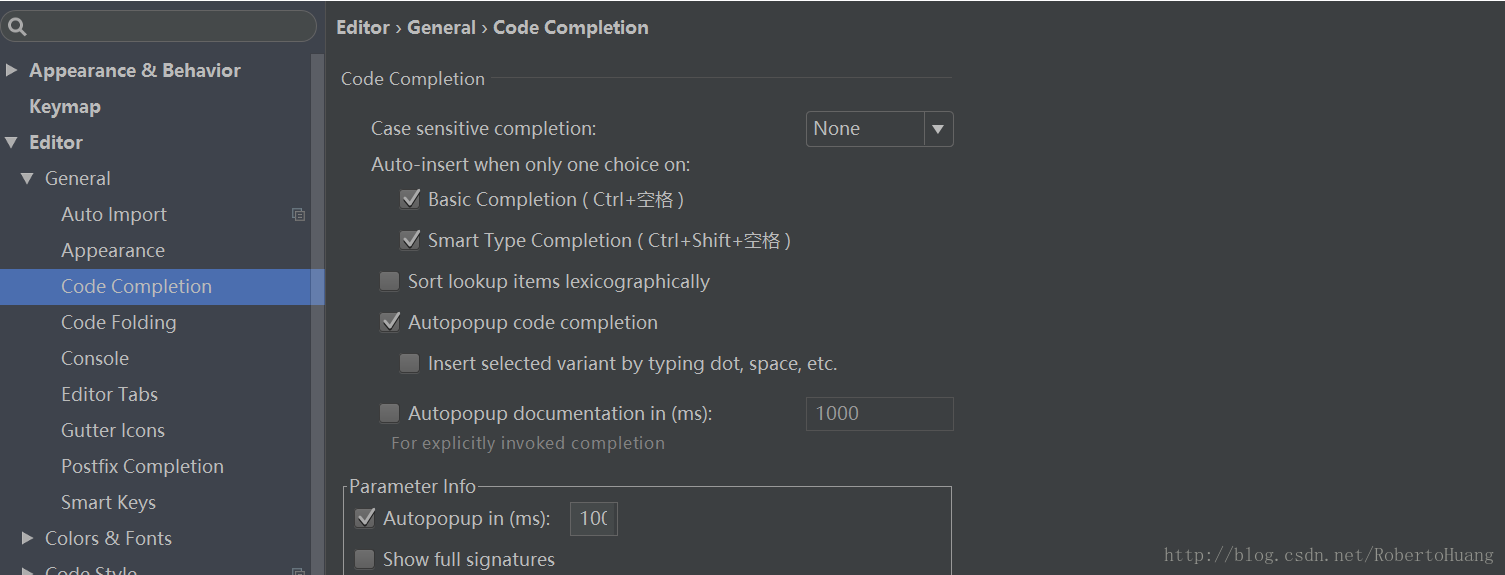Image resolution: width=1505 pixels, height=575 pixels.
Task: Check Show full signatures option
Action: [365, 559]
